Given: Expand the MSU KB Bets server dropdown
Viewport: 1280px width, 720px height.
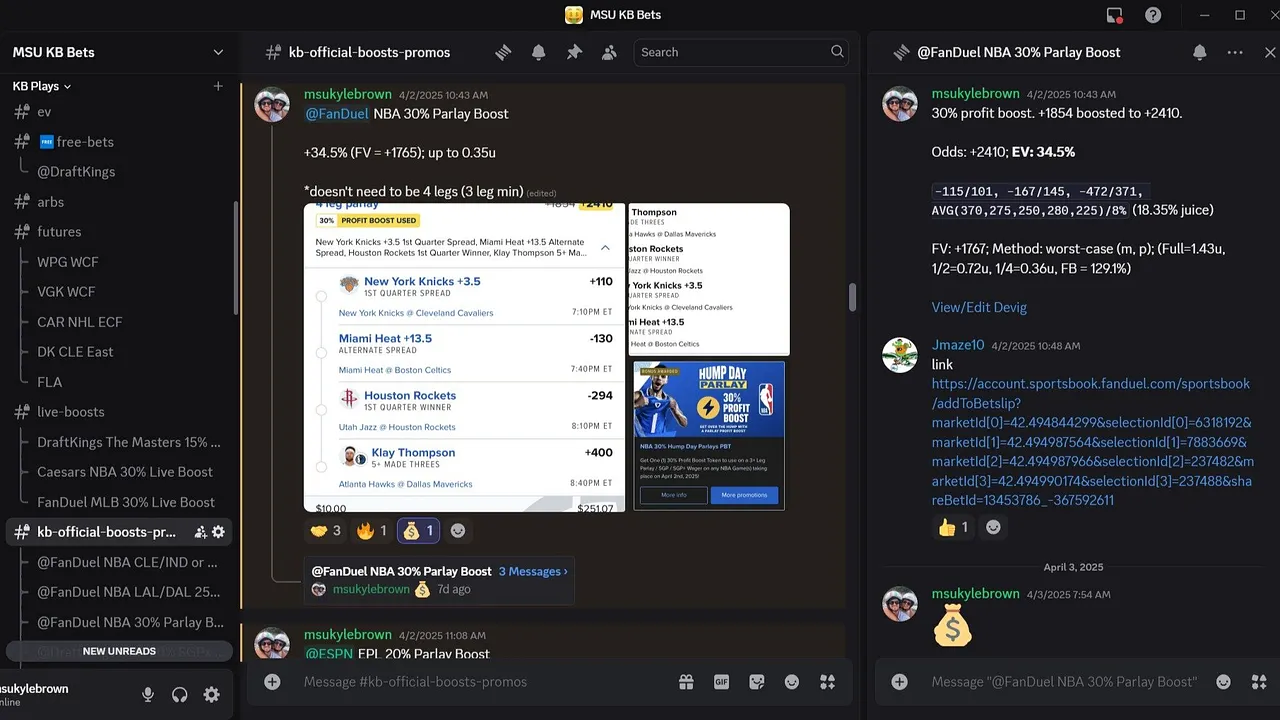Looking at the screenshot, I should click(218, 52).
